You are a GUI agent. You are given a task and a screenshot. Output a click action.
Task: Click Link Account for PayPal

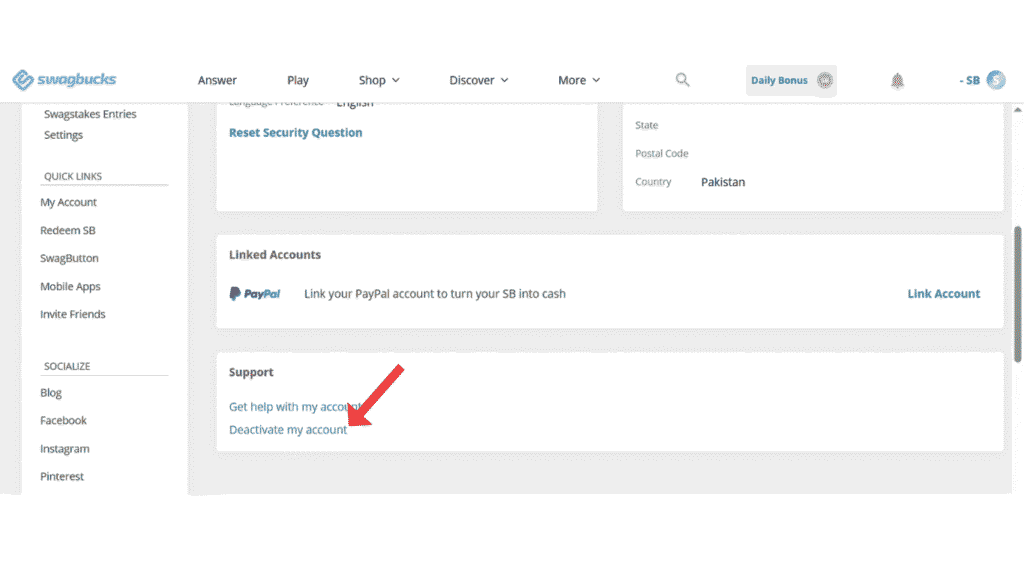point(943,293)
